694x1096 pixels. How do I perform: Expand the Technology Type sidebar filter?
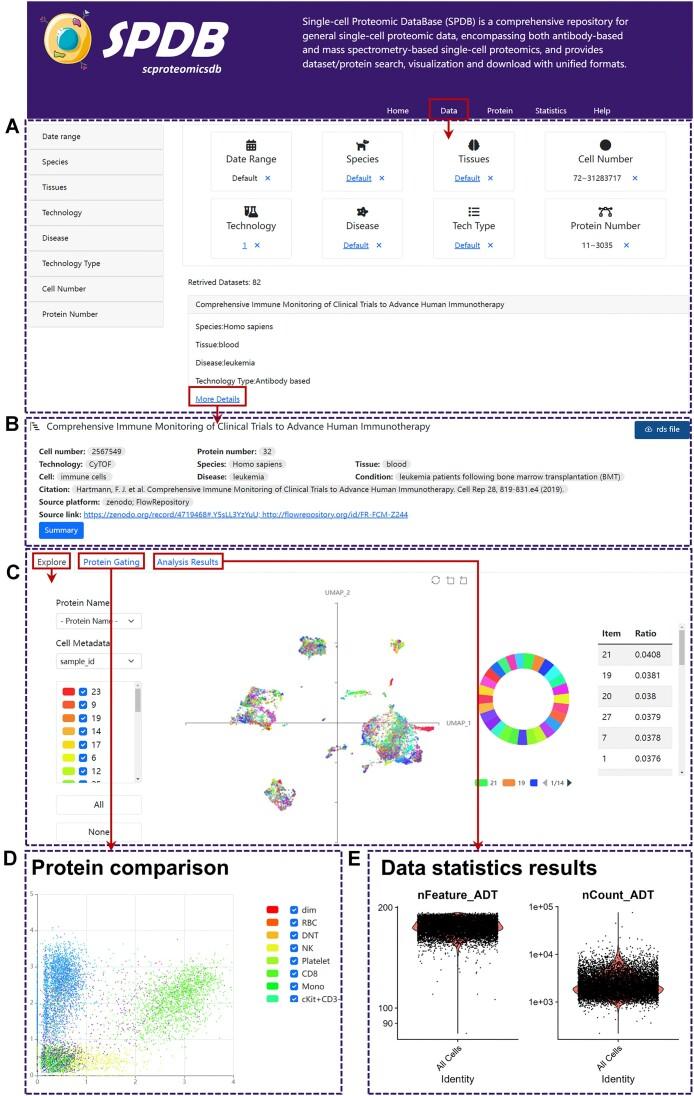click(x=96, y=264)
